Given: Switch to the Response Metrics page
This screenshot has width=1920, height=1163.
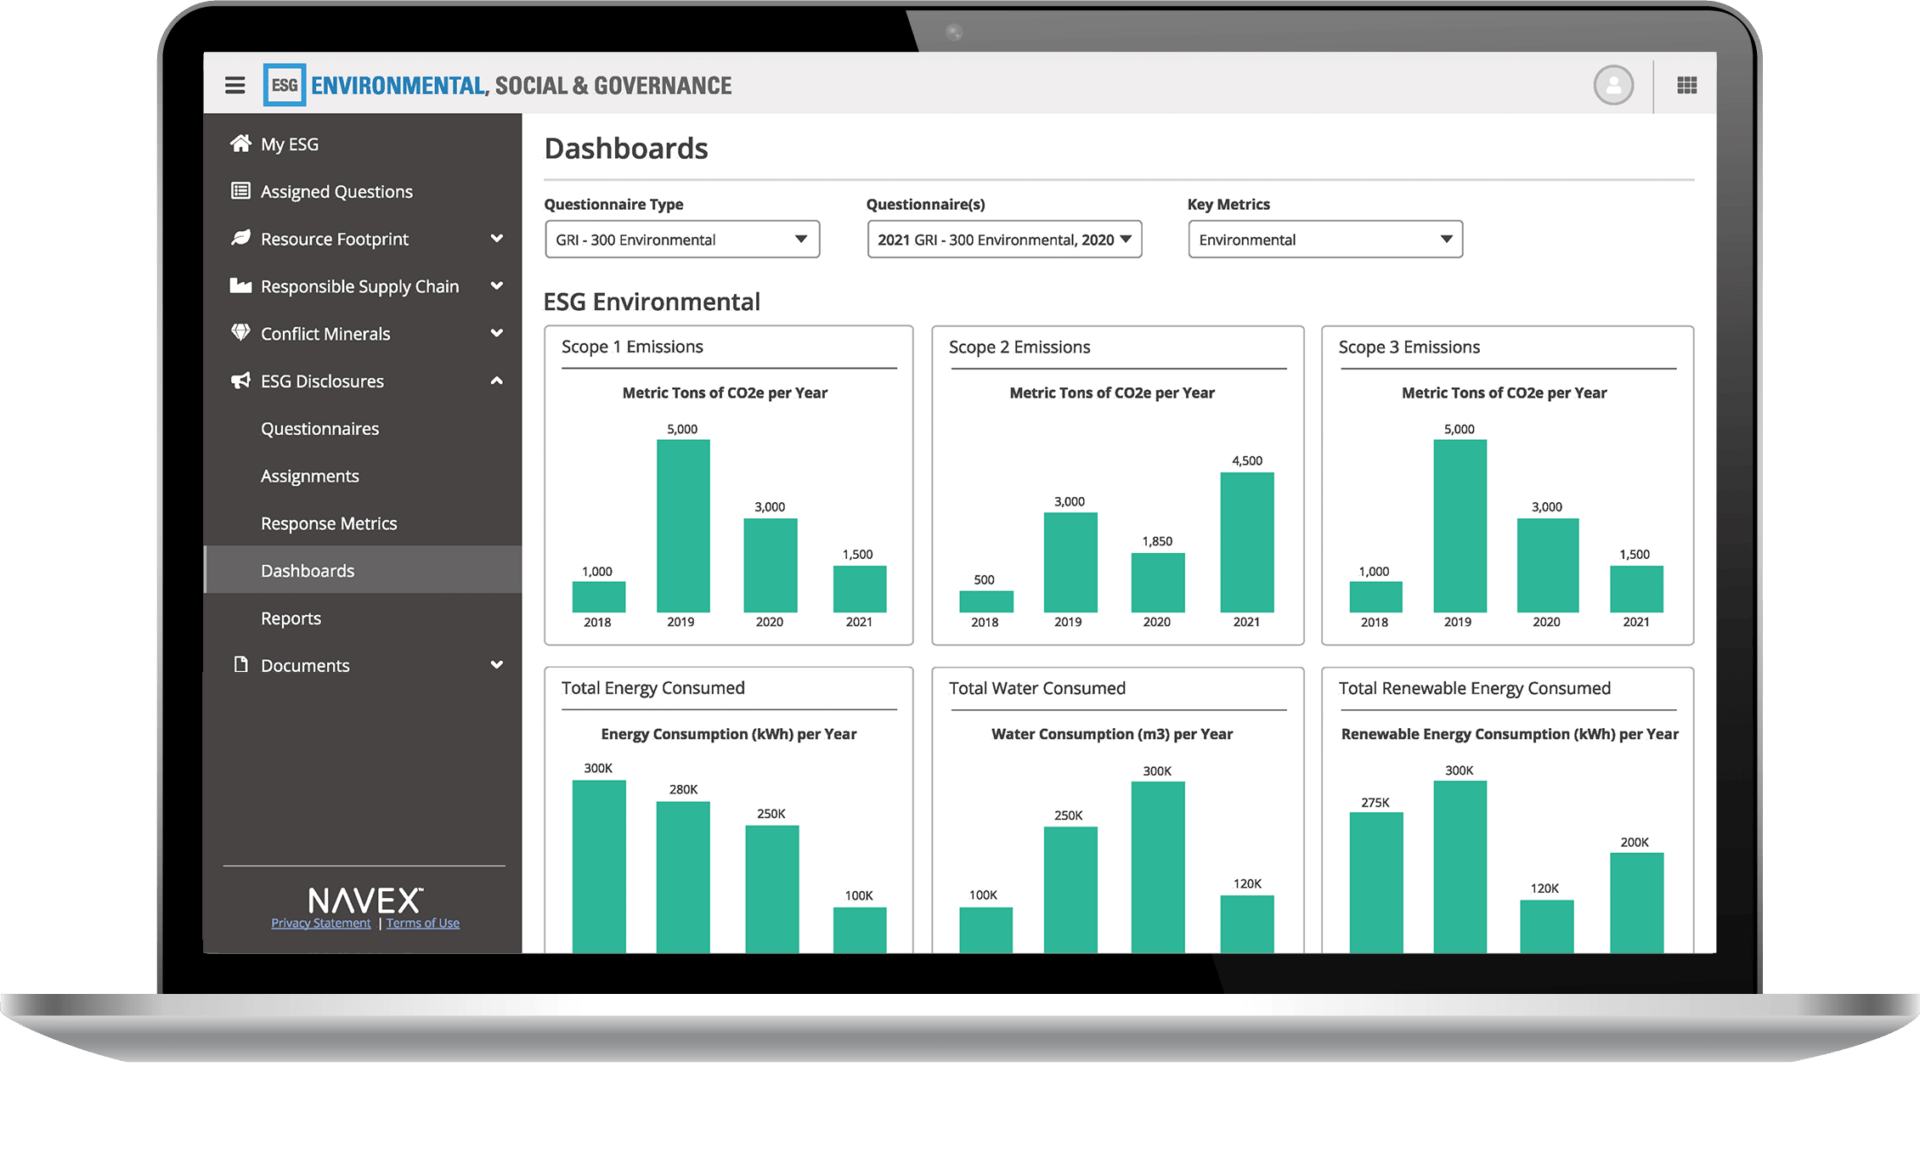Looking at the screenshot, I should tap(329, 522).
